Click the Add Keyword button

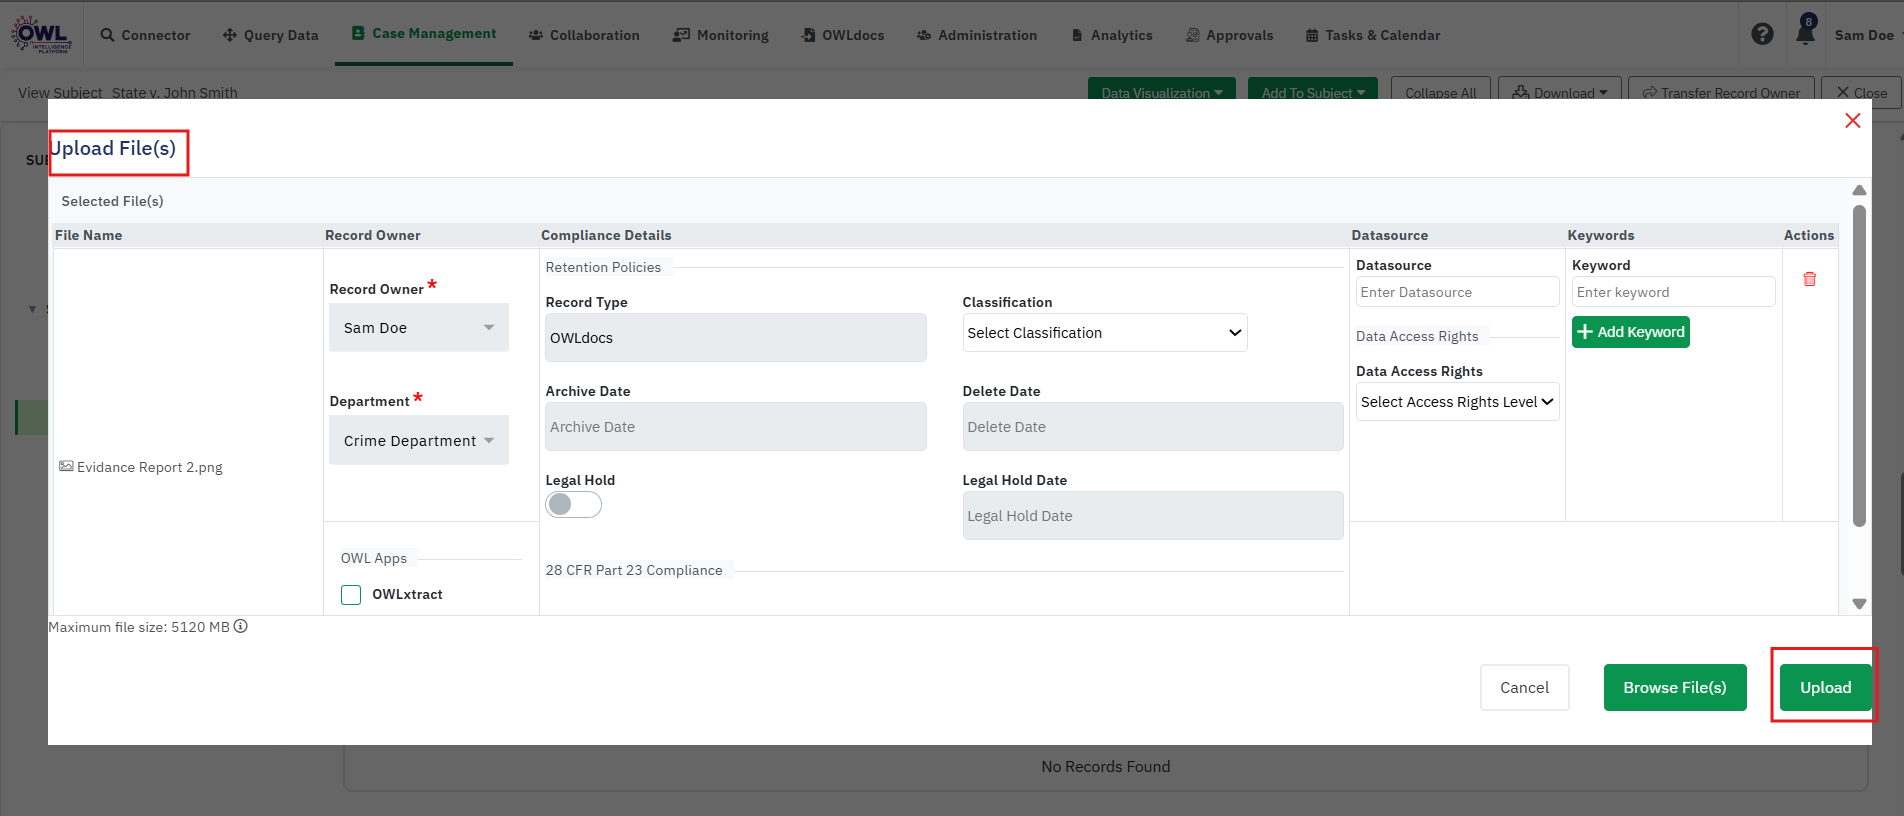click(x=1631, y=332)
